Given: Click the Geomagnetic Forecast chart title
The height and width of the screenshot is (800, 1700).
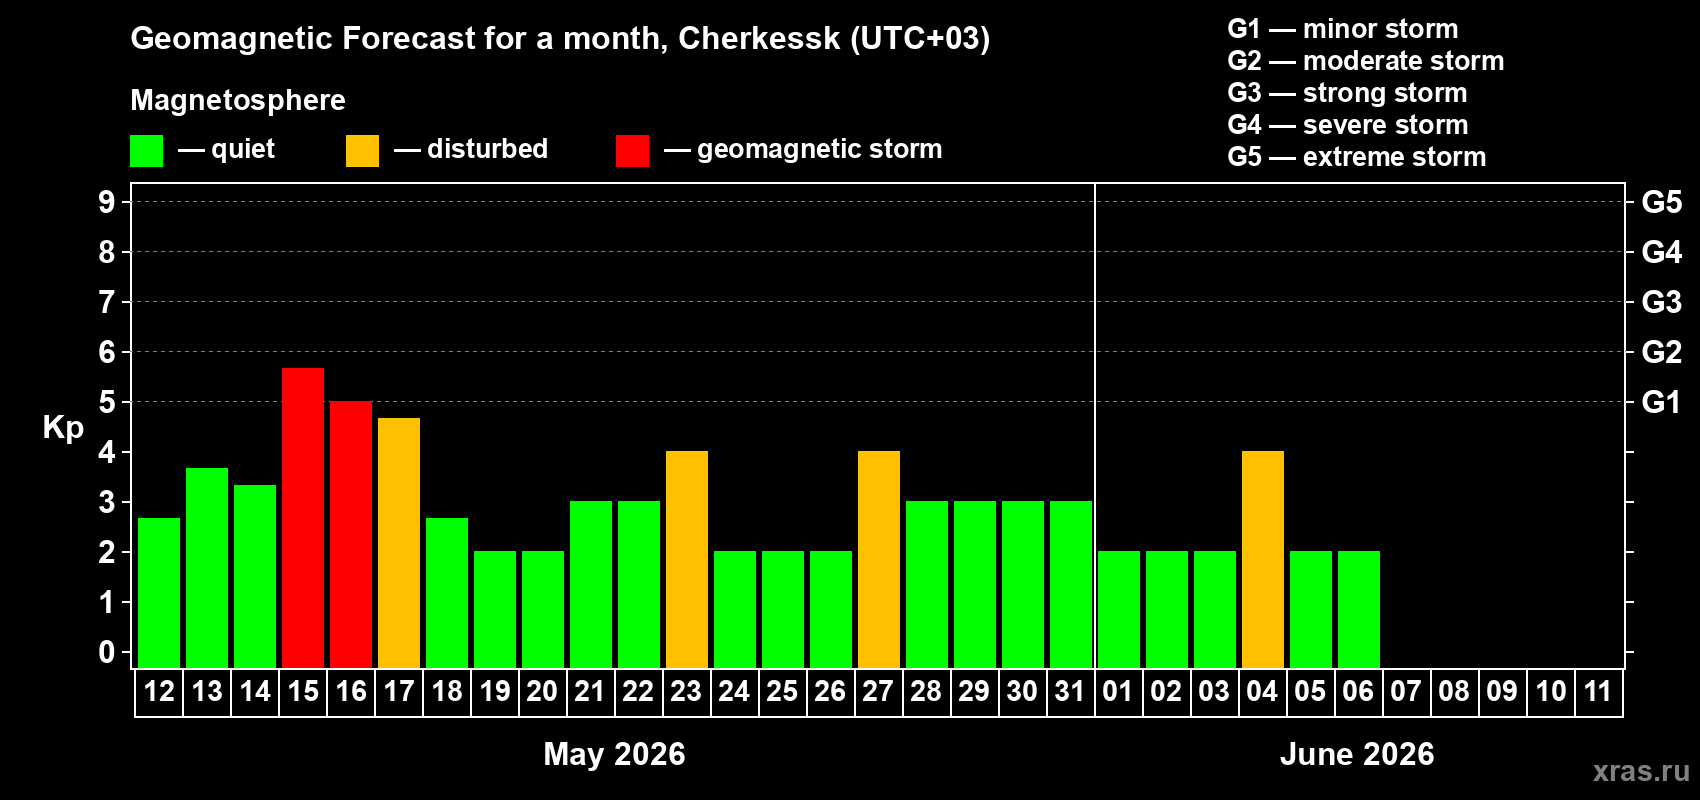Looking at the screenshot, I should pos(560,39).
